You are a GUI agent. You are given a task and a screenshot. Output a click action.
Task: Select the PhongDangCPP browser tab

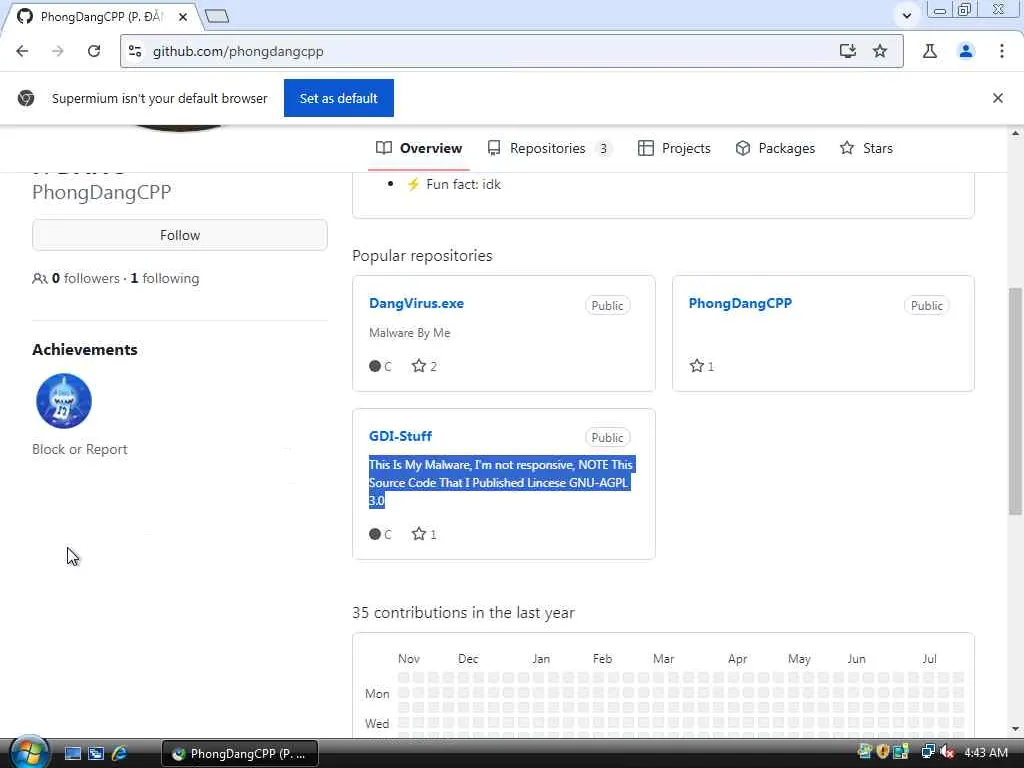[x=101, y=17]
